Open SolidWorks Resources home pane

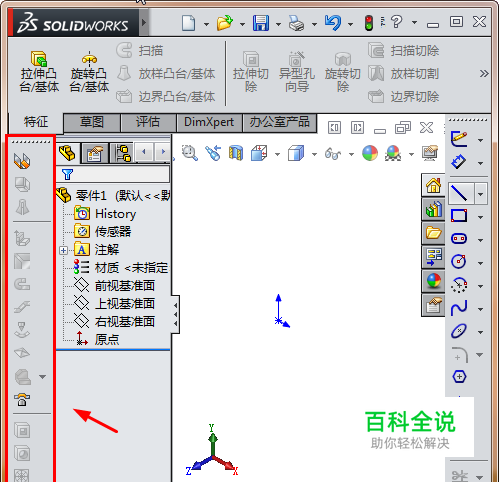click(433, 185)
